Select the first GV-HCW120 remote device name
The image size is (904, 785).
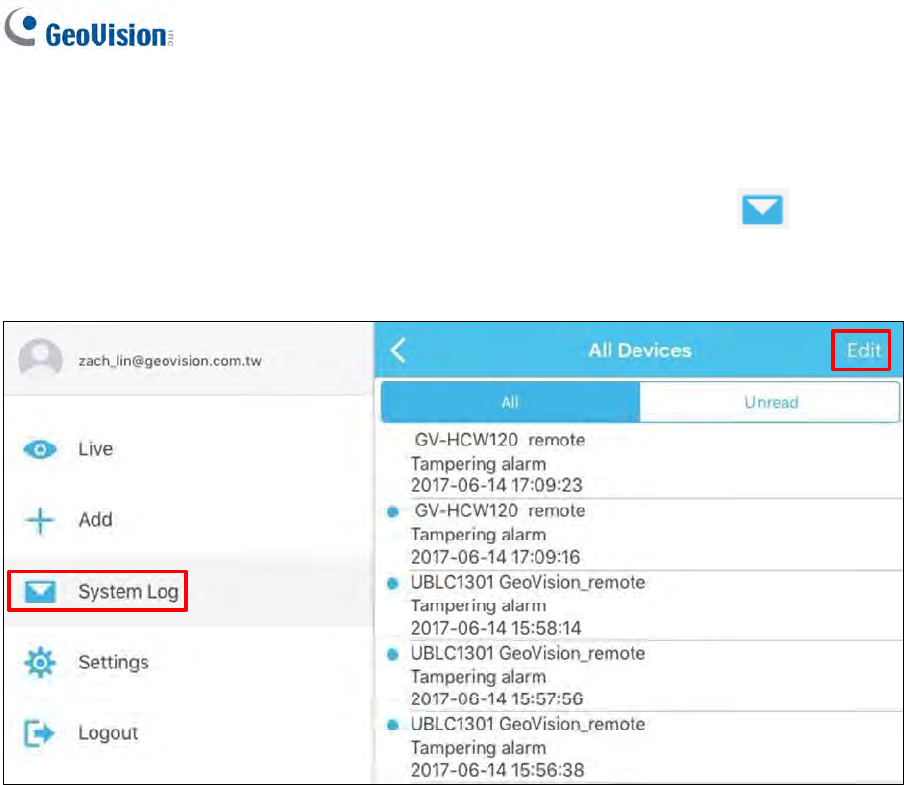(499, 440)
